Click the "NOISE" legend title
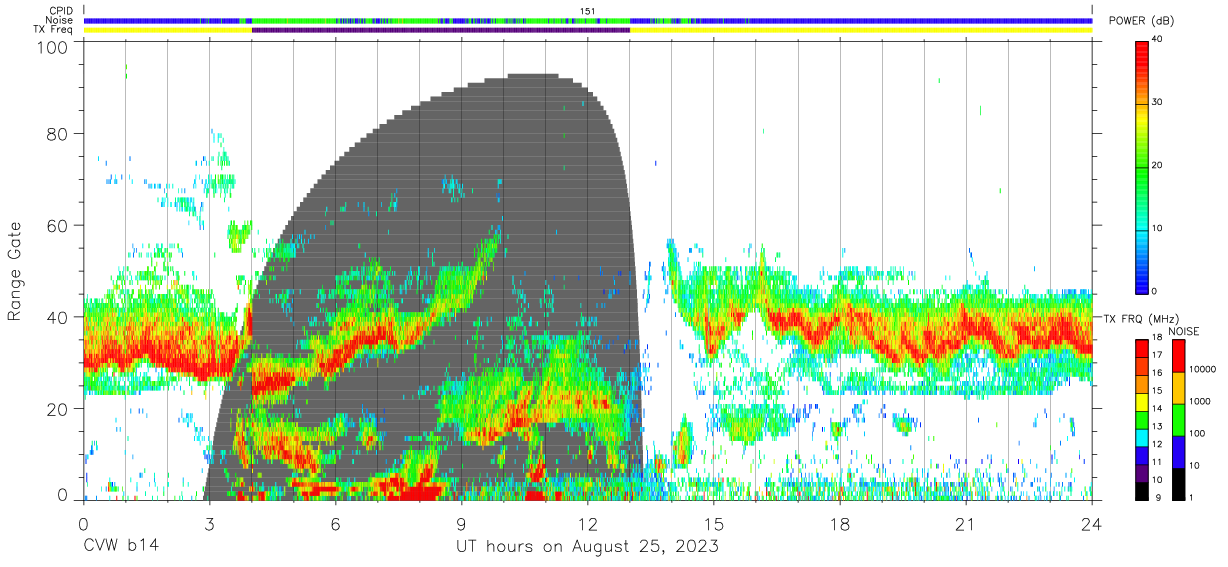The image size is (1228, 567). coord(1186,331)
